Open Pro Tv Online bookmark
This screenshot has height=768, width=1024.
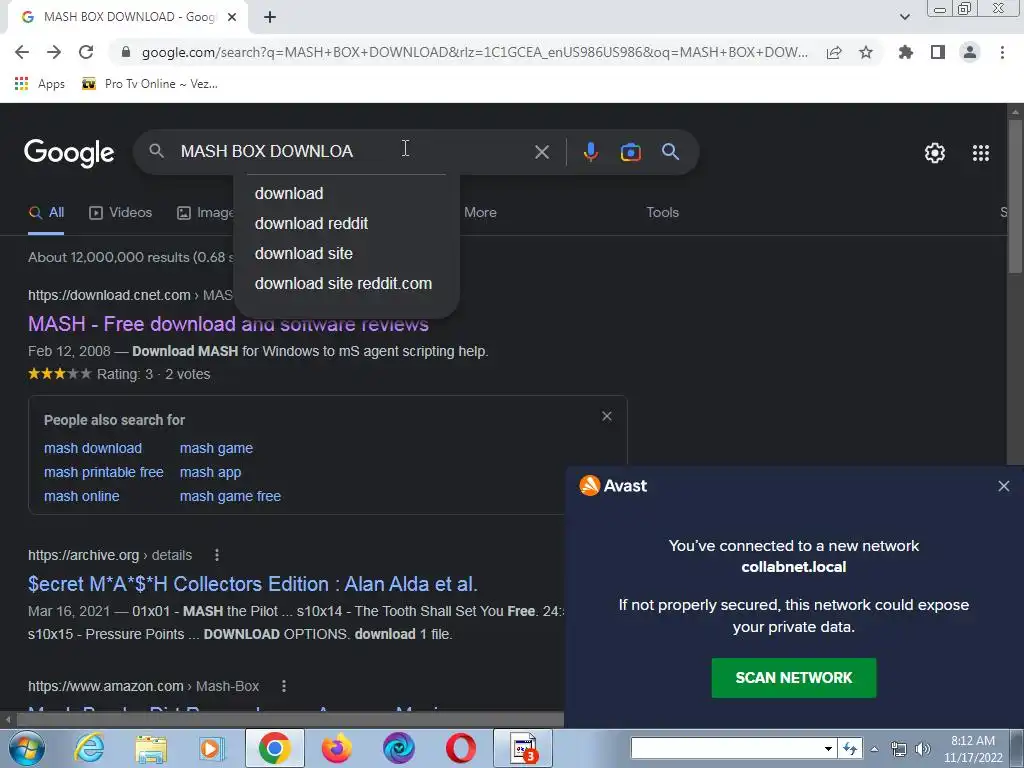150,84
